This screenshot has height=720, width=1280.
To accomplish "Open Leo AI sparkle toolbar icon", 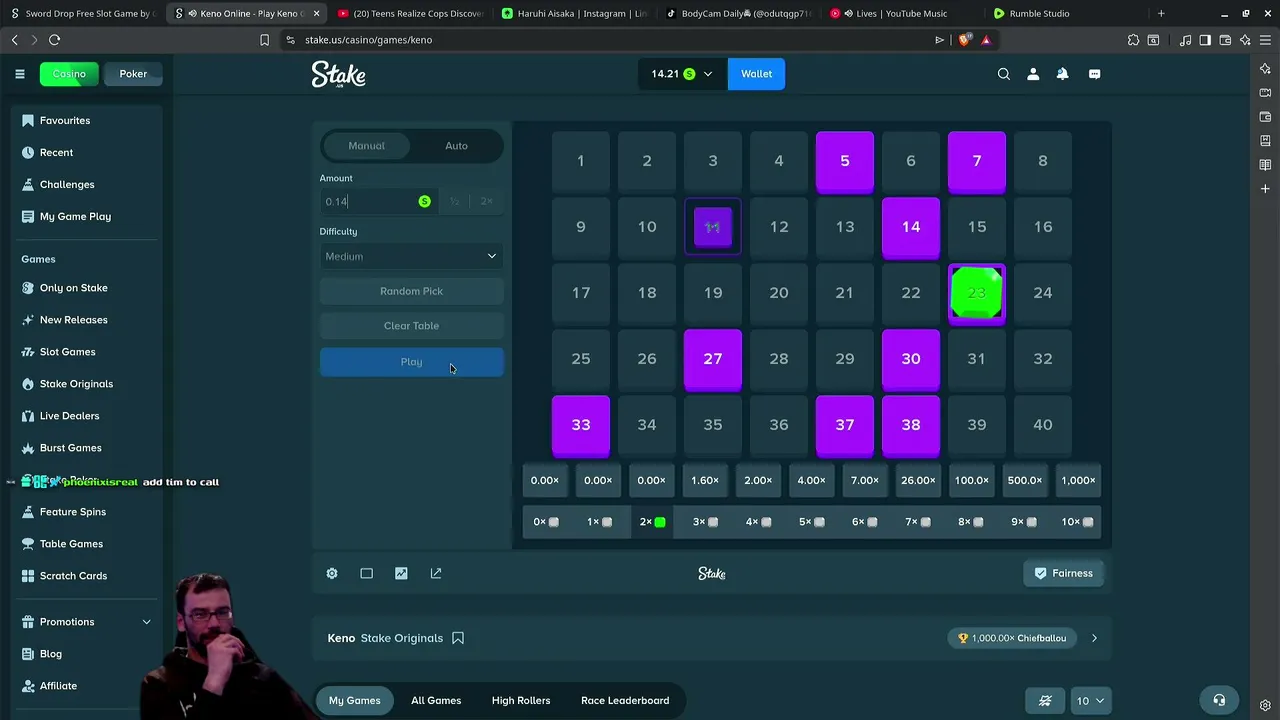I will pos(1245,40).
